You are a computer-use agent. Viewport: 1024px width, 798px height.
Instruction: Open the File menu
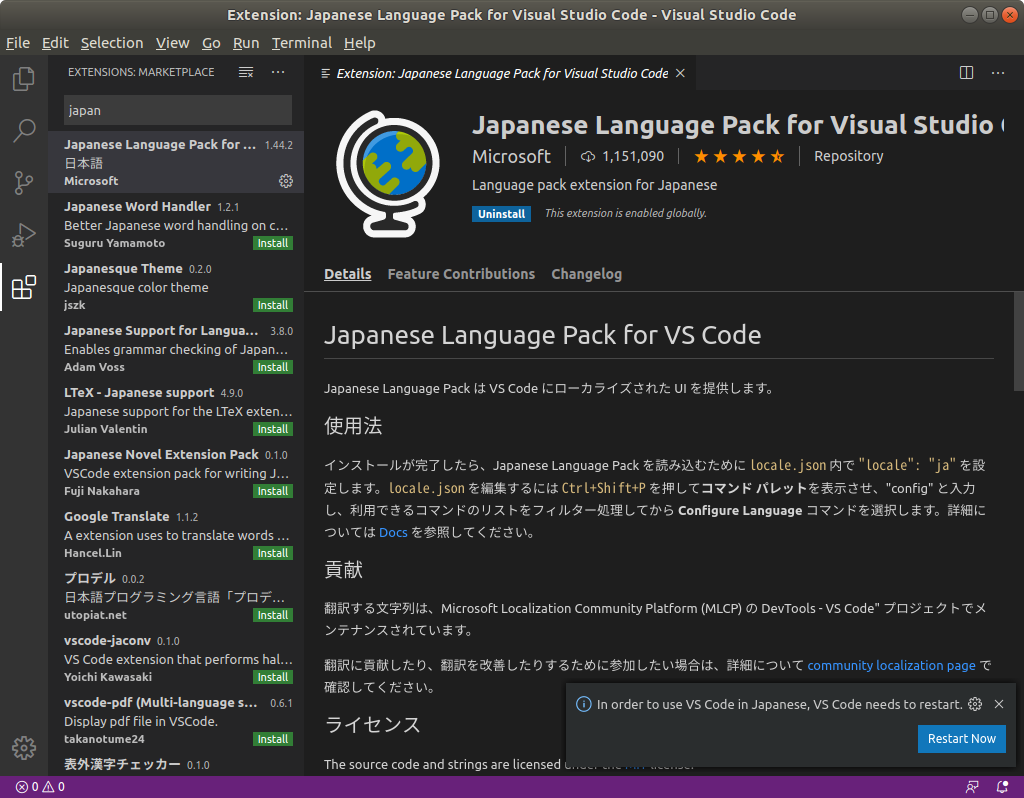click(18, 43)
